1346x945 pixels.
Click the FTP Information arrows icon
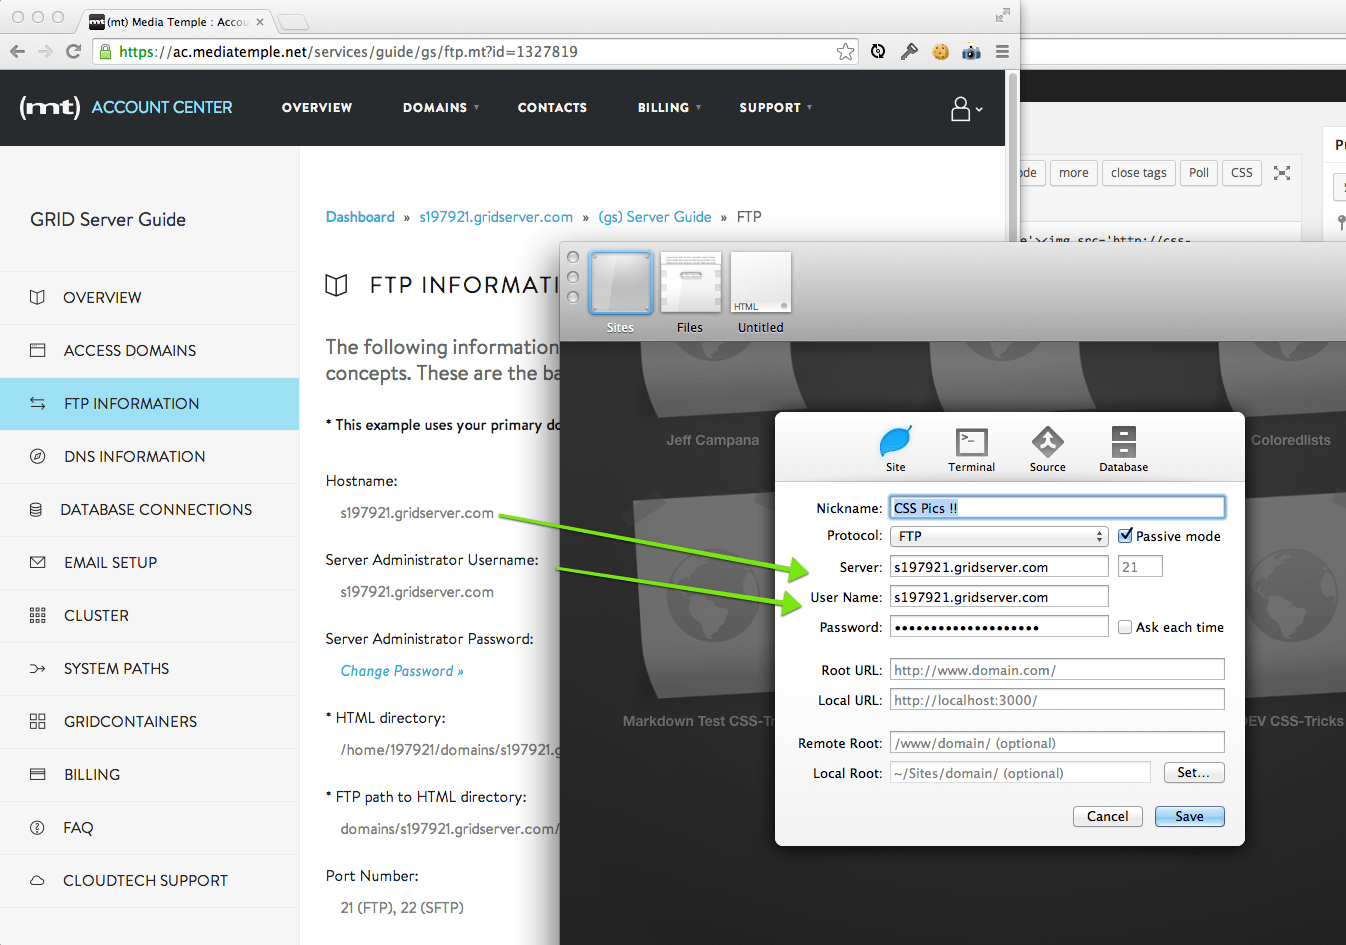point(38,403)
